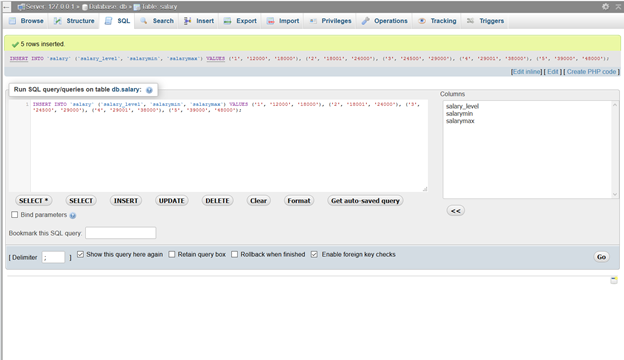Go to the Operations tab

coord(384,21)
